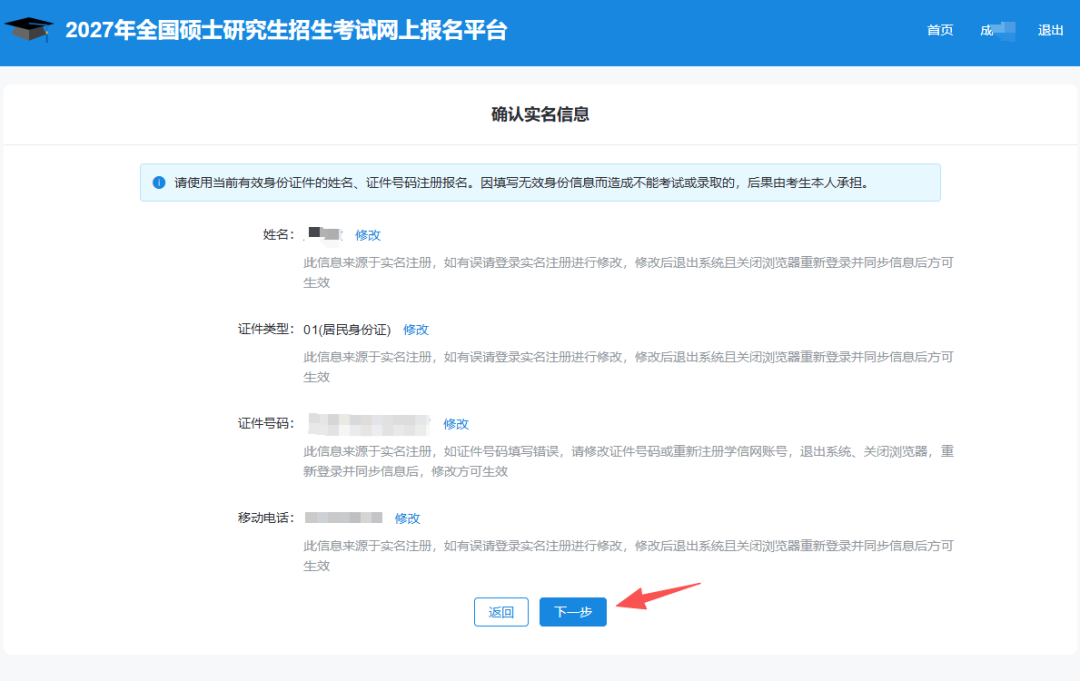Click 修改 next to 证件号码
This screenshot has width=1080, height=681.
[456, 424]
